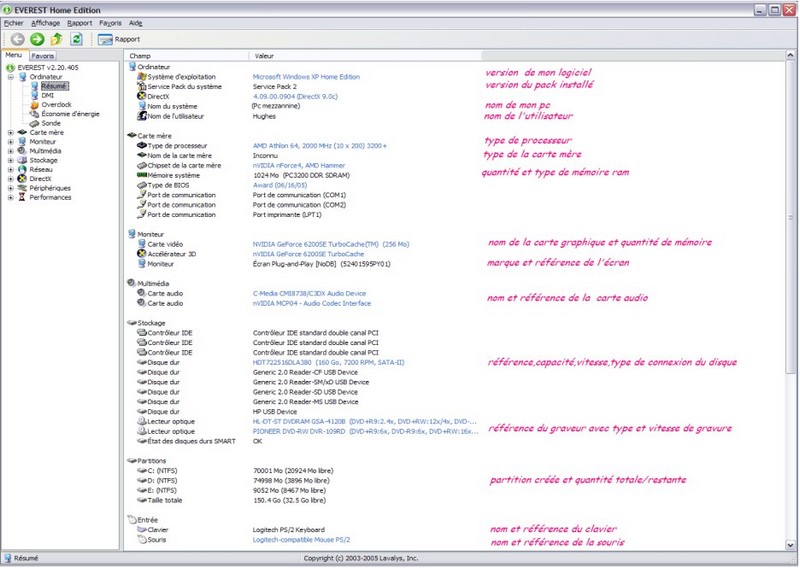Expand the Carte mère tree node

[11, 133]
